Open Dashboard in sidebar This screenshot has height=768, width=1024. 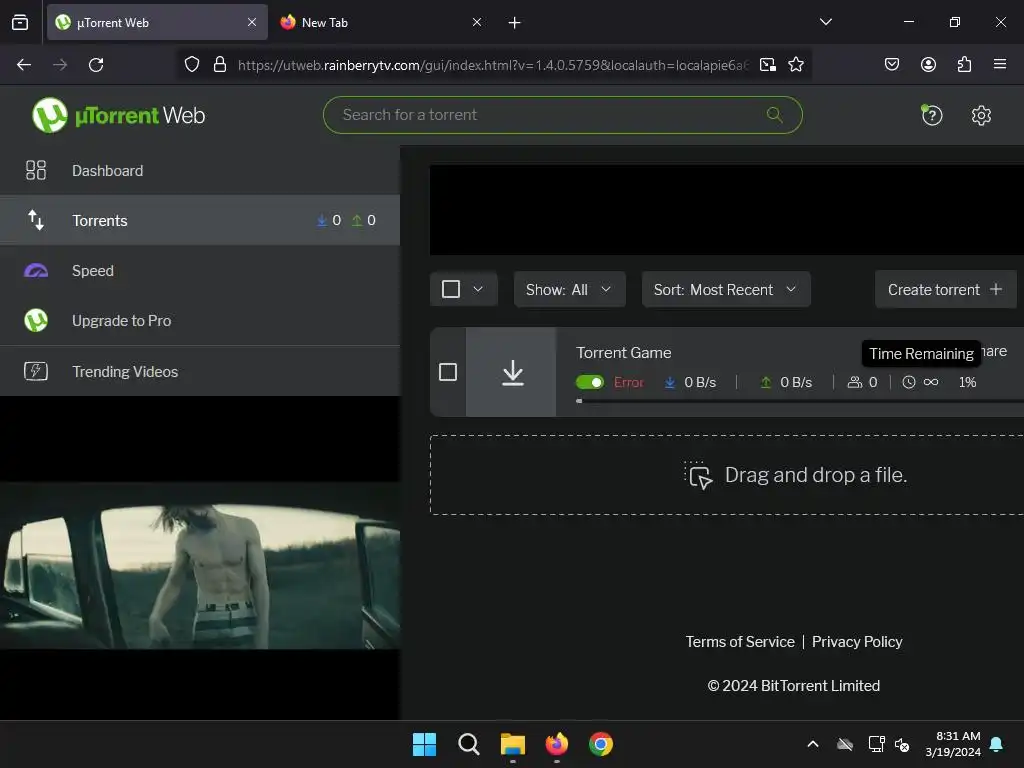(x=200, y=170)
